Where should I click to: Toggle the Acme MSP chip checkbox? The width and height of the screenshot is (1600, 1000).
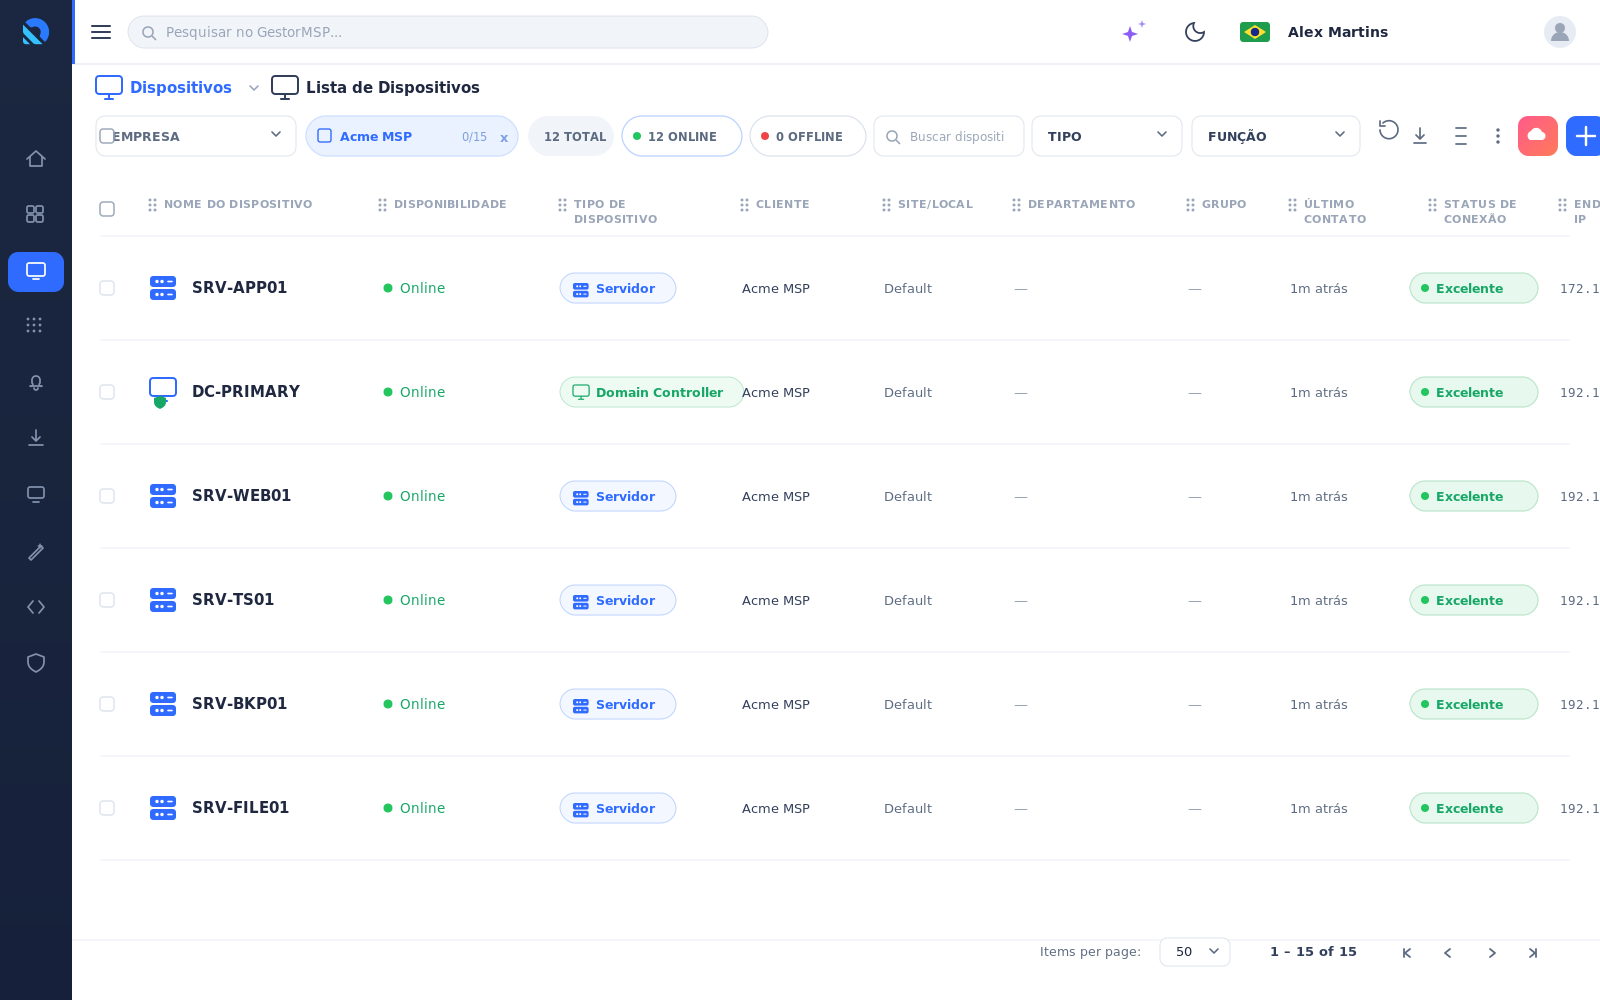coord(325,136)
